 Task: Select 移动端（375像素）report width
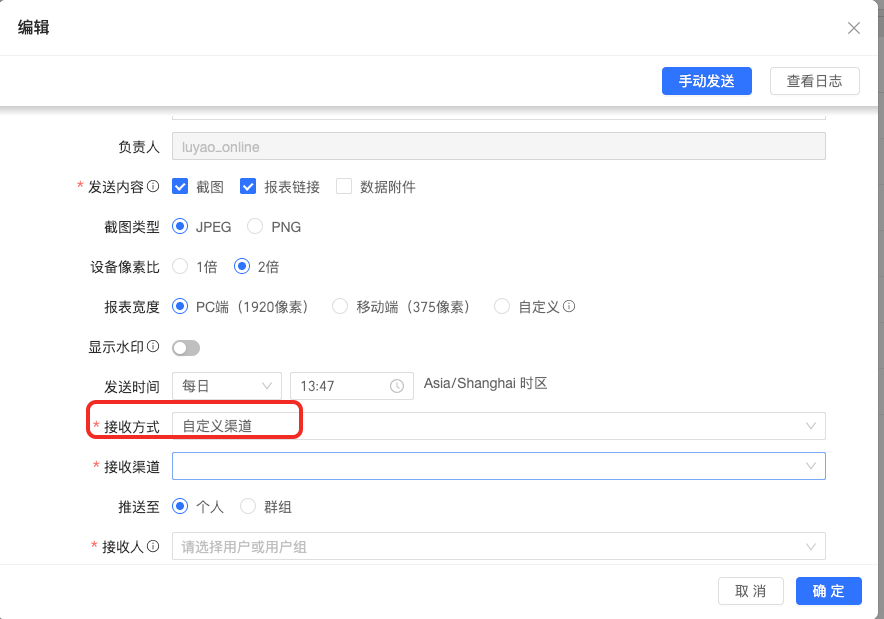340,307
